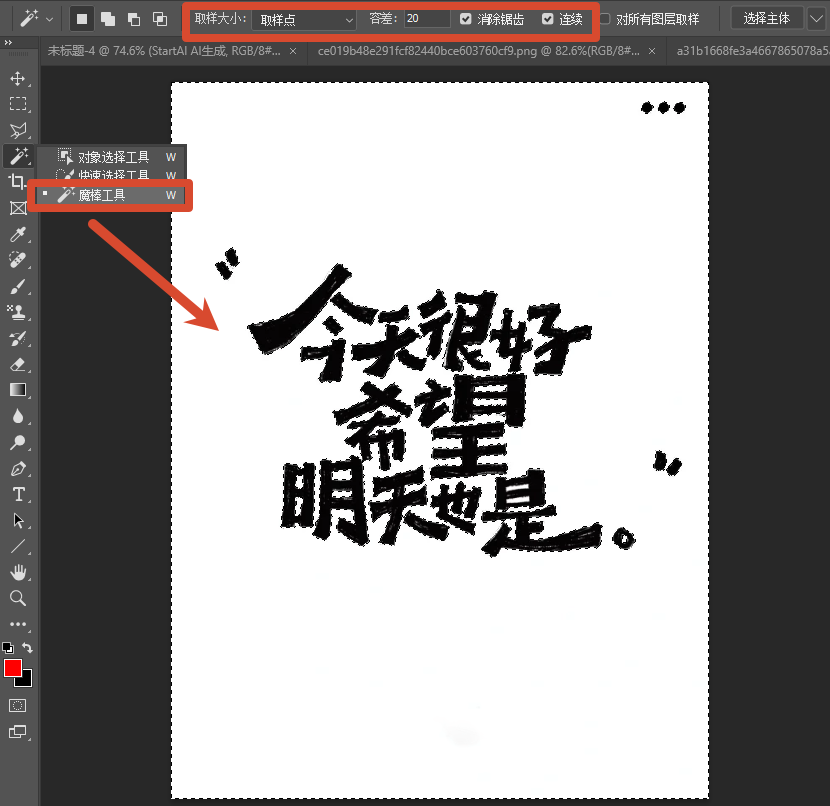Select the Zoom tool
The width and height of the screenshot is (830, 806).
[x=17, y=598]
